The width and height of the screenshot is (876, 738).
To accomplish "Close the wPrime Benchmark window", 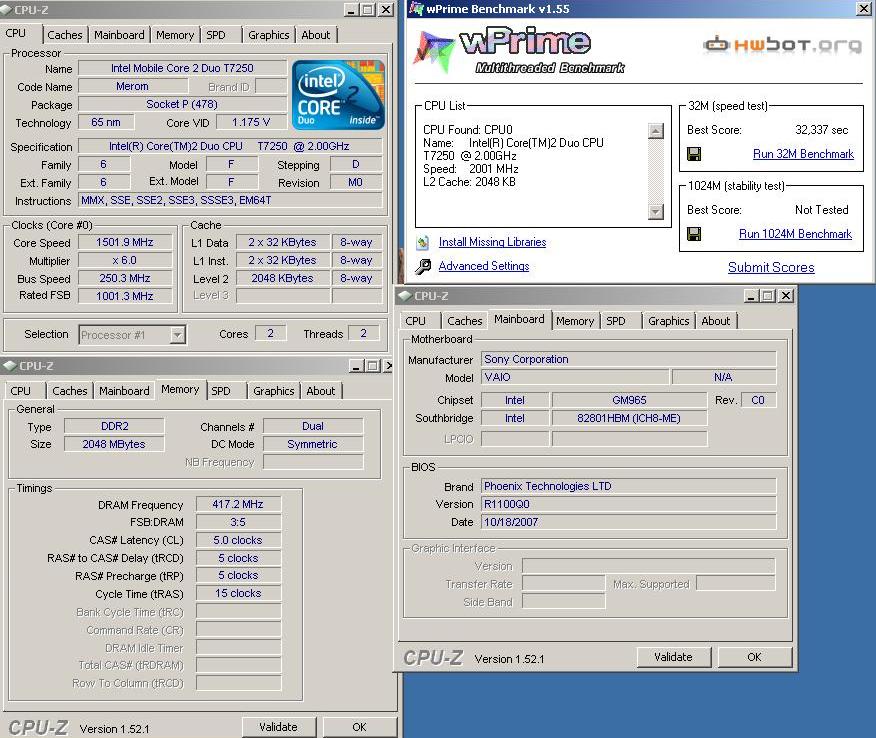I will (x=863, y=9).
